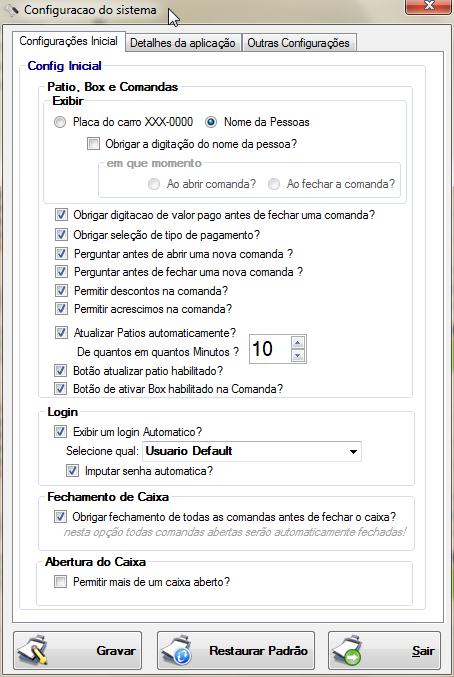Click the Restaurar Padrão button
Image resolution: width=454 pixels, height=677 pixels.
(236, 650)
